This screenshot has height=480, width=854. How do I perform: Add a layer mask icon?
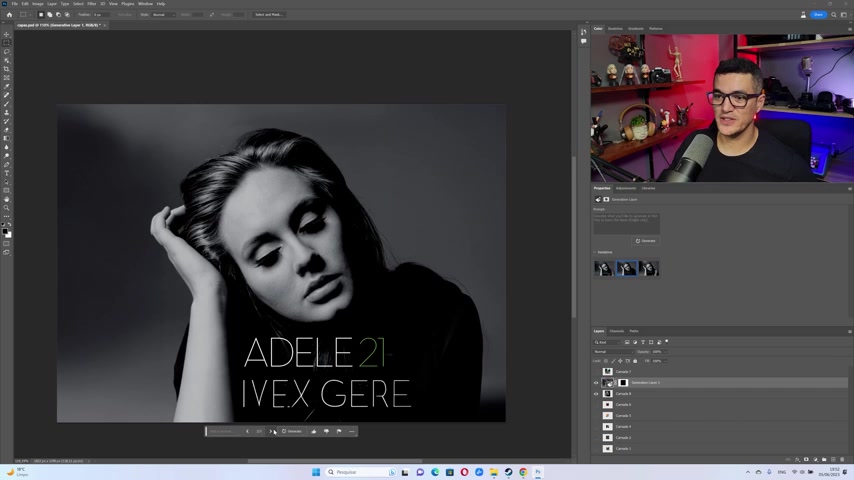807,459
